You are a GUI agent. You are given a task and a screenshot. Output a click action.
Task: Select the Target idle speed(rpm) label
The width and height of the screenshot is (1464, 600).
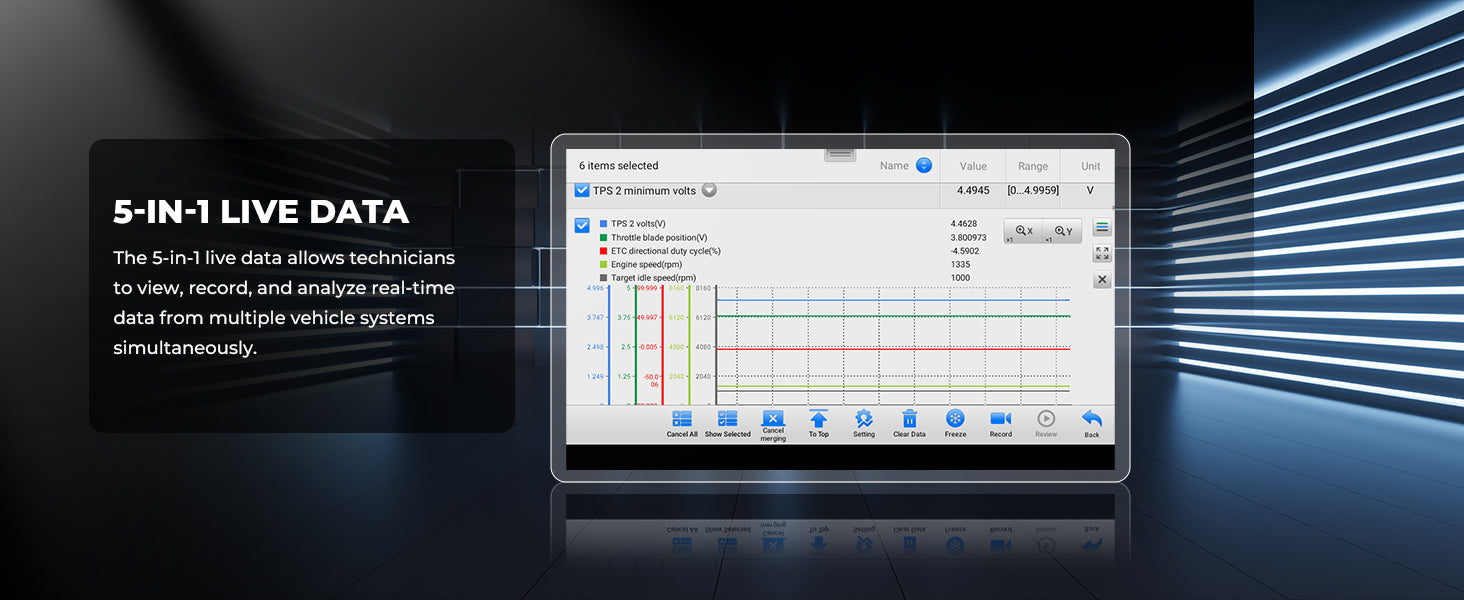pyautogui.click(x=653, y=278)
